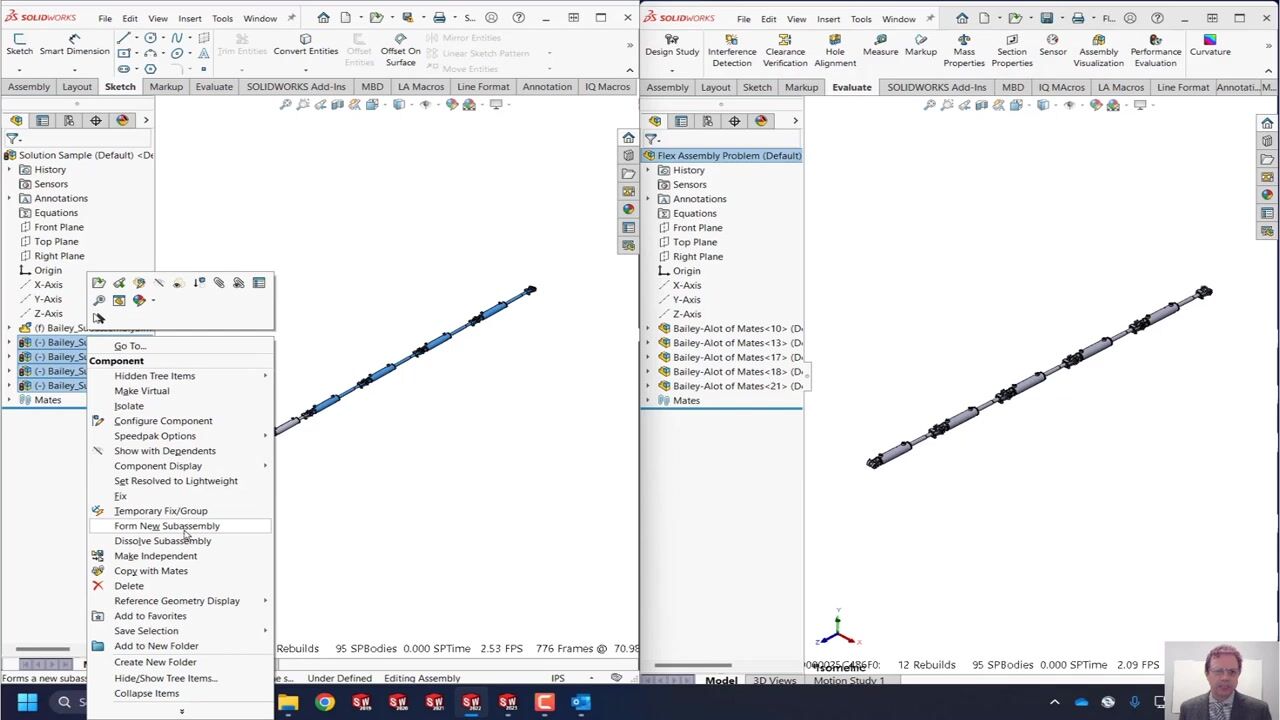
Task: Toggle Temporary Fix/Group option
Action: point(160,511)
